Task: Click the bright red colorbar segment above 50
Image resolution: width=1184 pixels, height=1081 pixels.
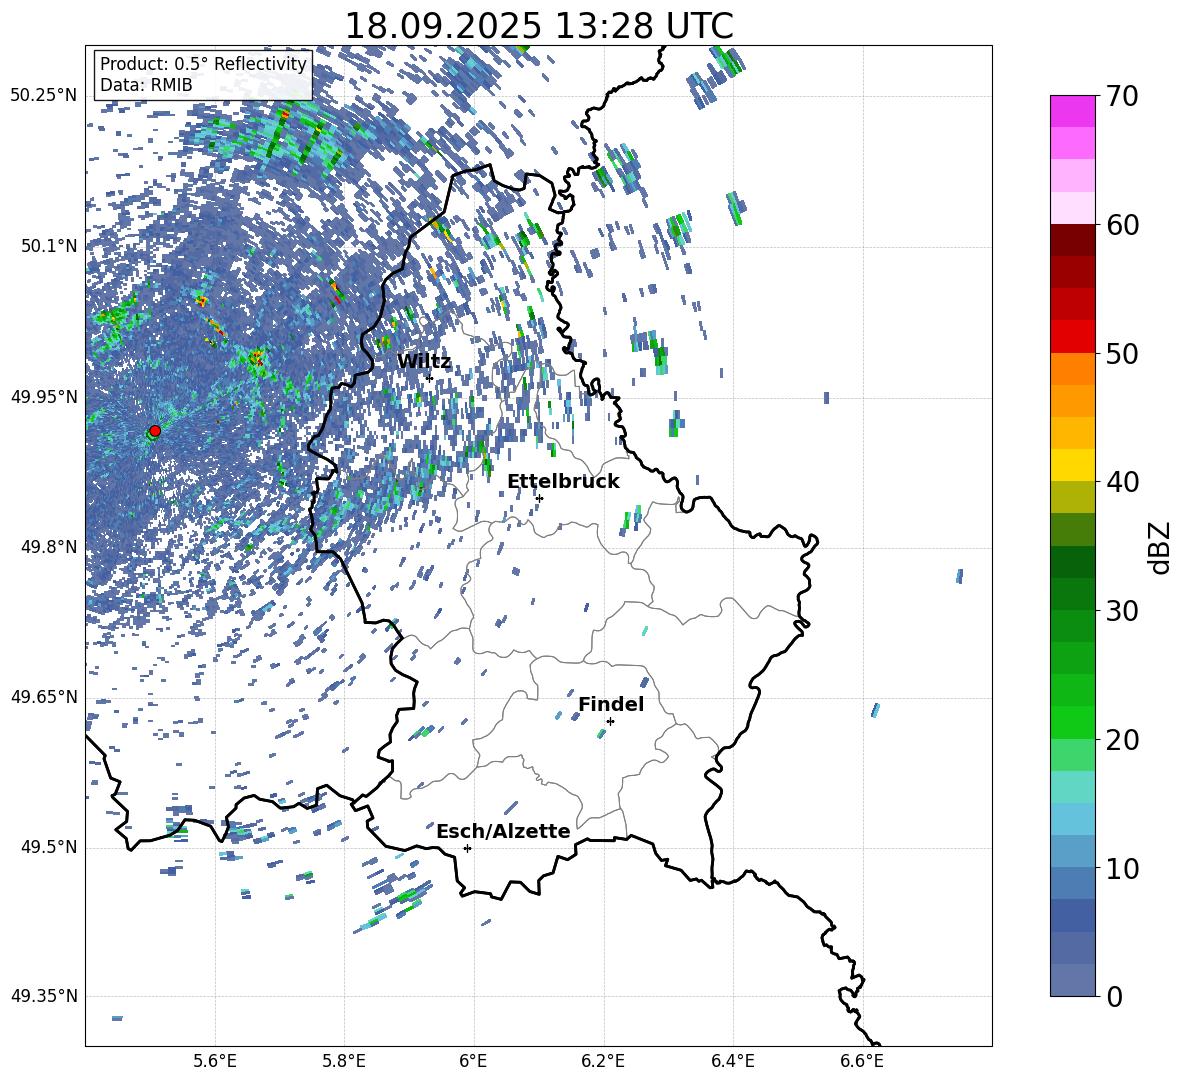Action: (x=1072, y=337)
